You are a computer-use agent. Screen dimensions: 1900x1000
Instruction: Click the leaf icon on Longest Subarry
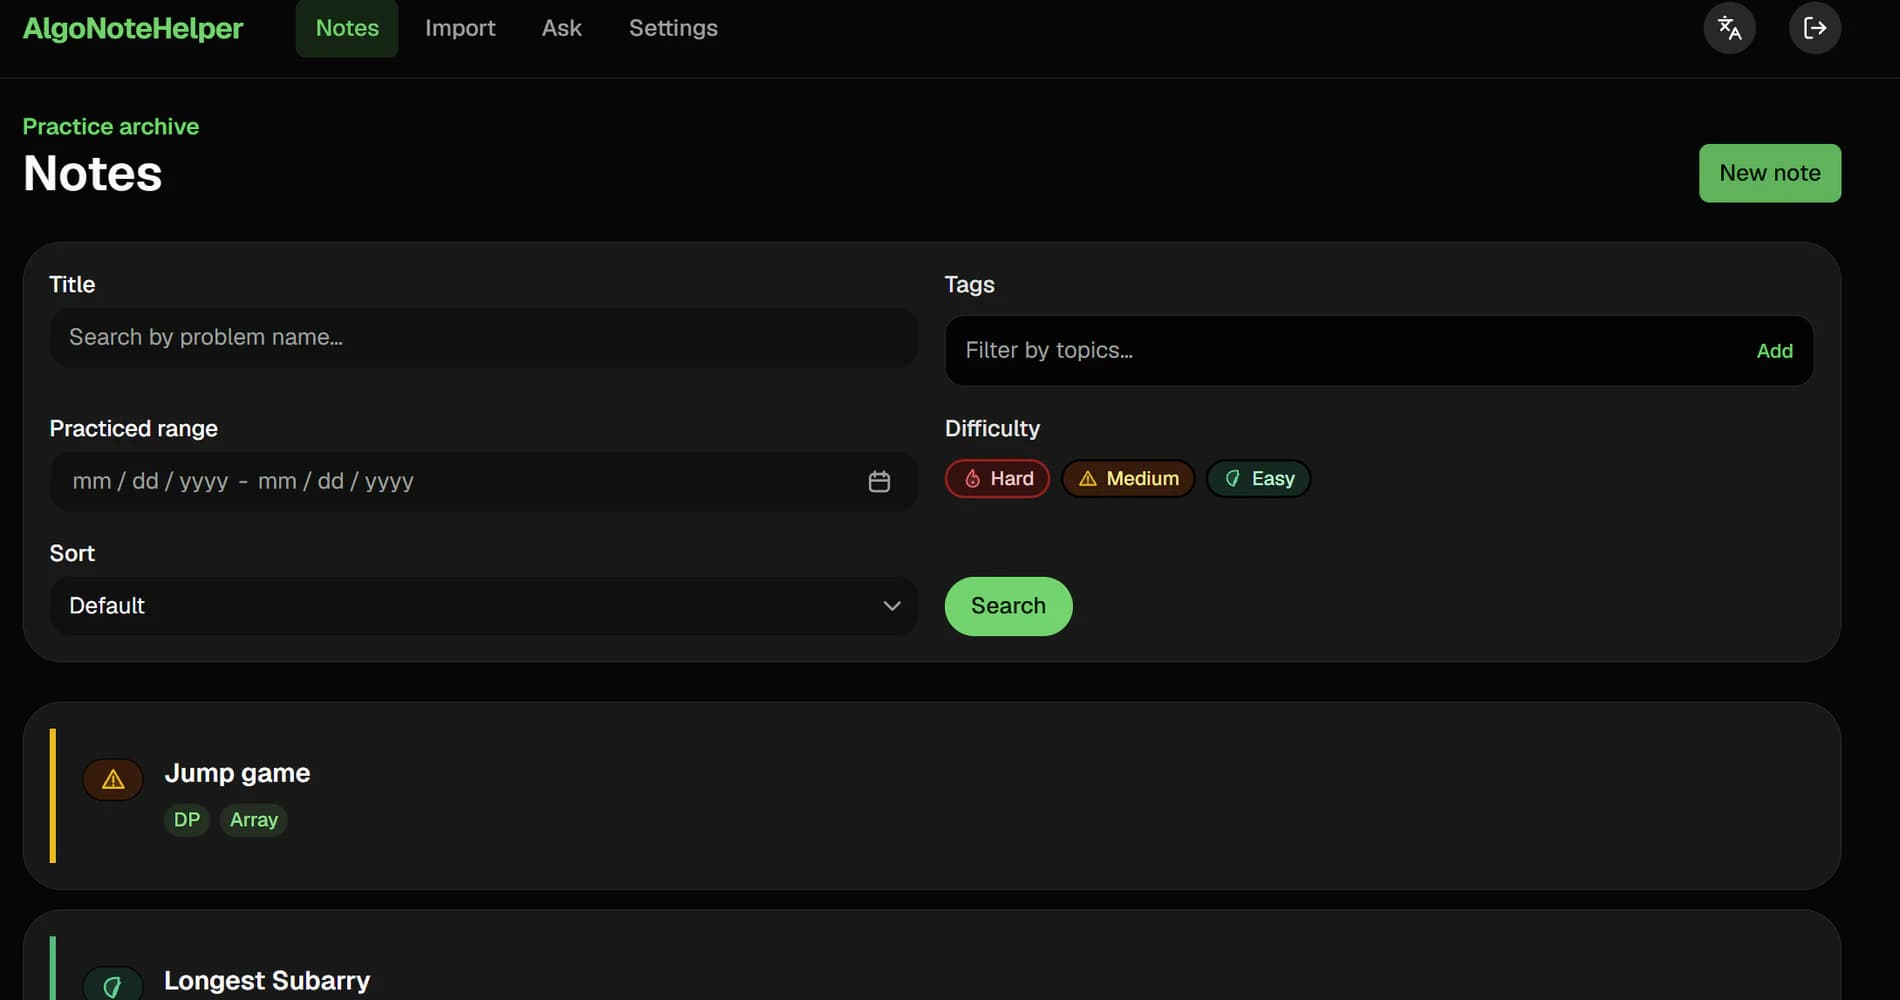(112, 986)
